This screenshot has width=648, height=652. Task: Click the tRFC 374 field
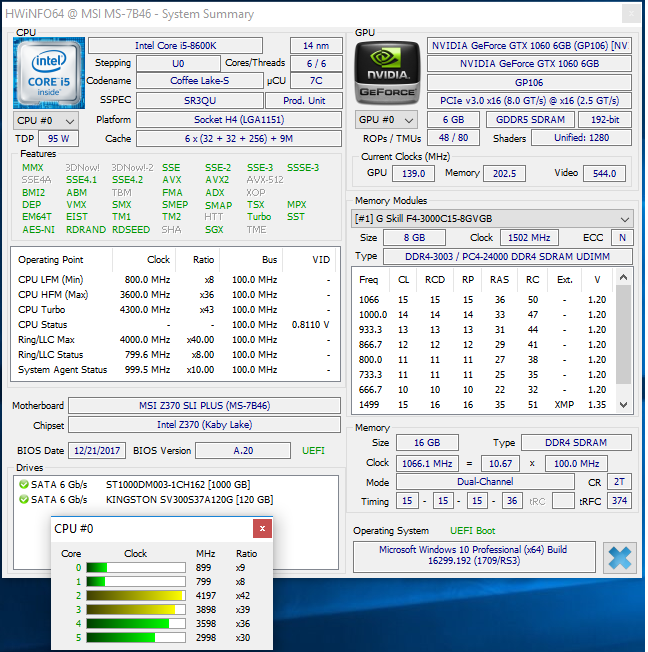tap(619, 501)
